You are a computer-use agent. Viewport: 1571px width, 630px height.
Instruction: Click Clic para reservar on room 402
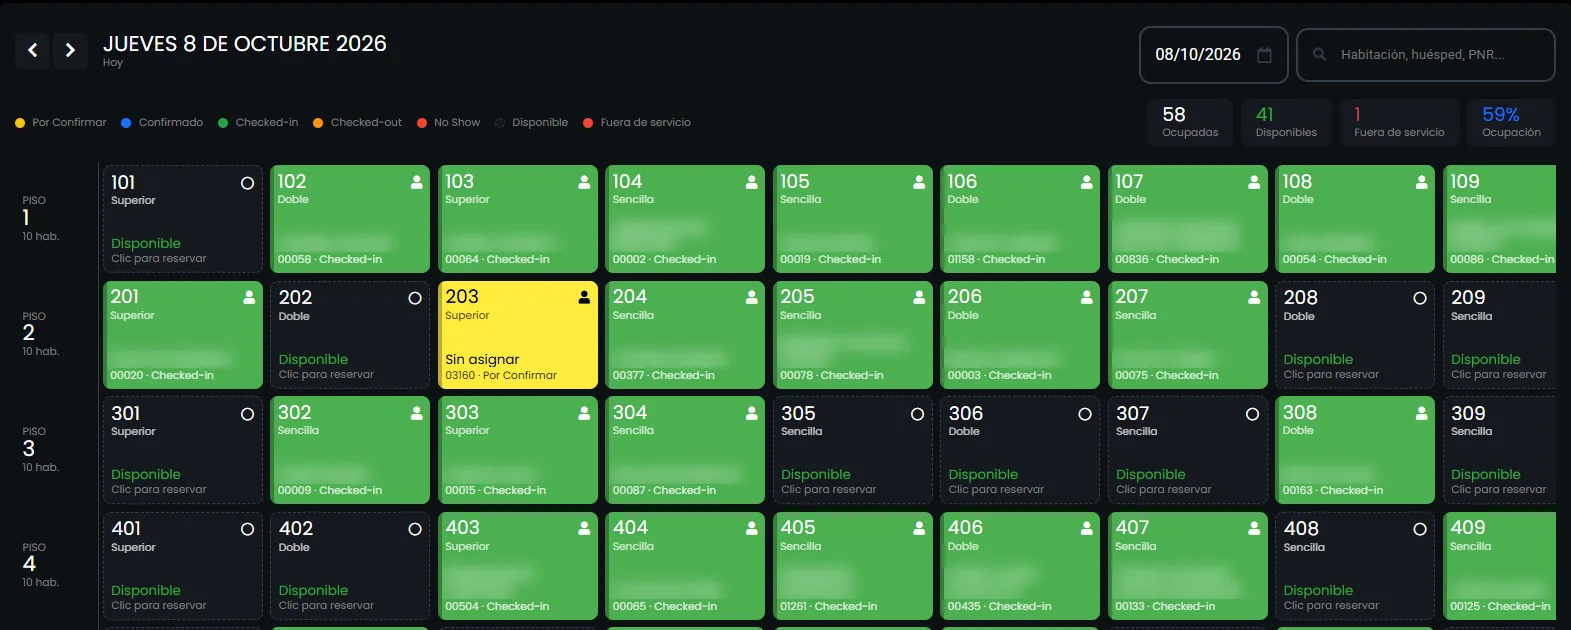326,606
